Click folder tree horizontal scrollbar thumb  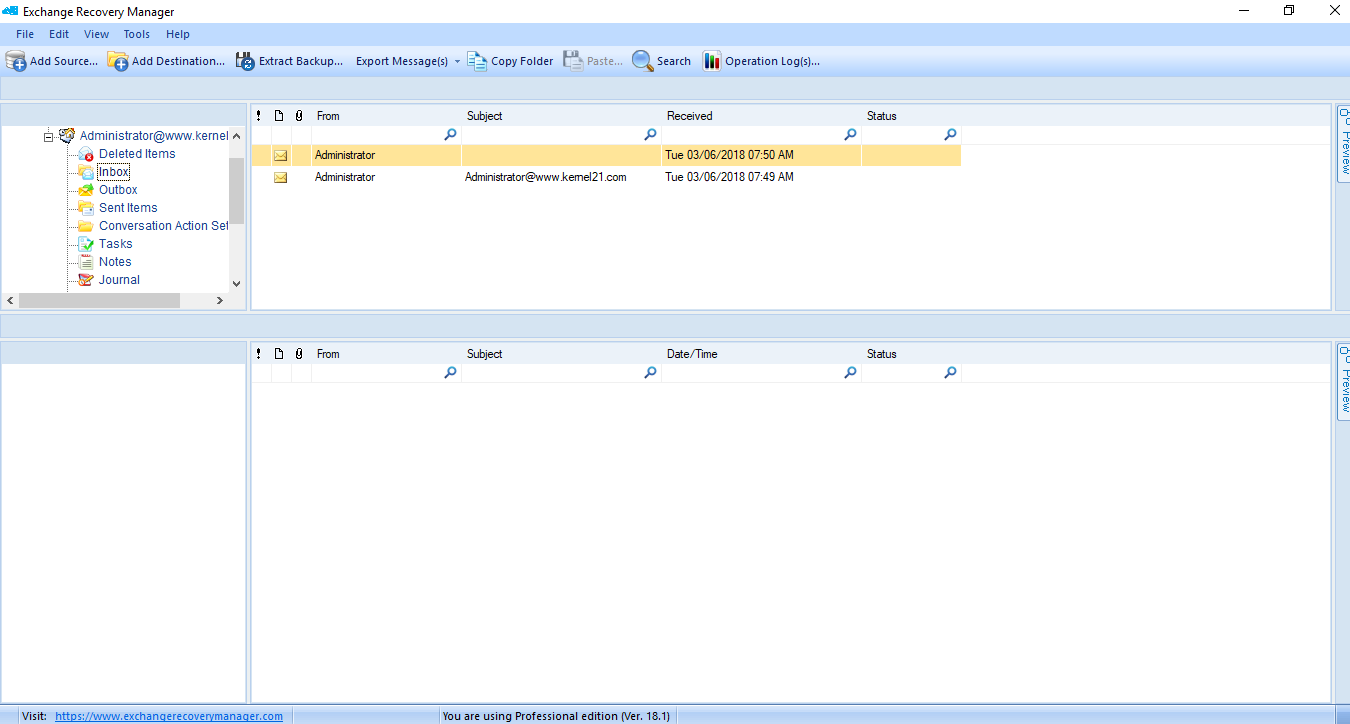pos(99,300)
